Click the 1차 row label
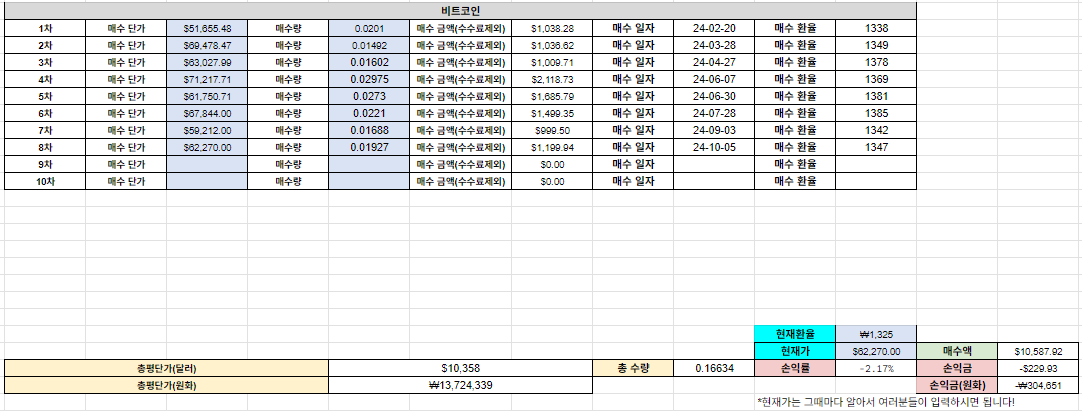 (x=45, y=28)
